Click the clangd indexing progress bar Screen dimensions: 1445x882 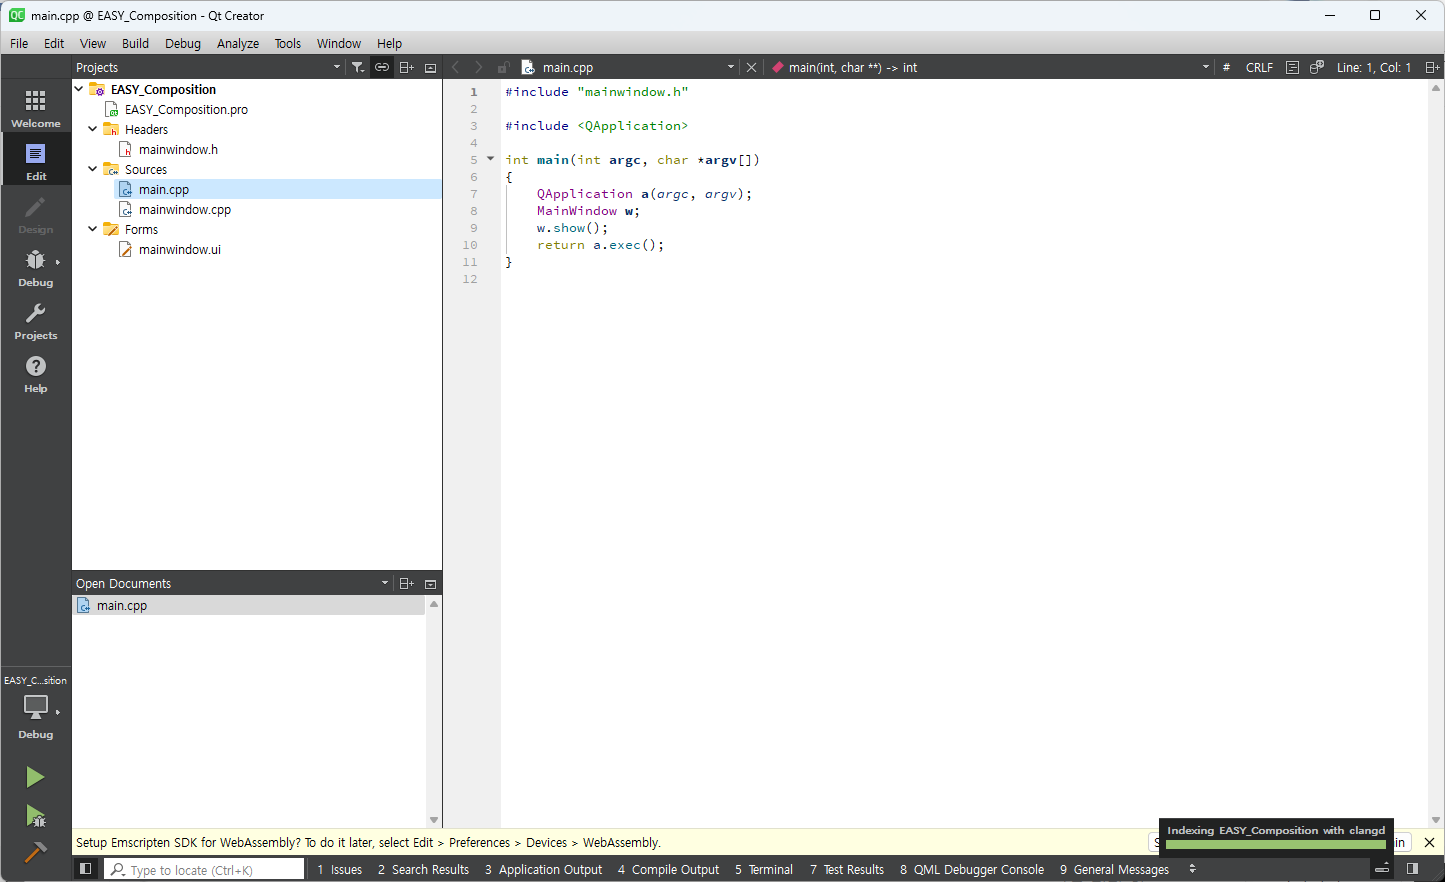click(x=1276, y=844)
